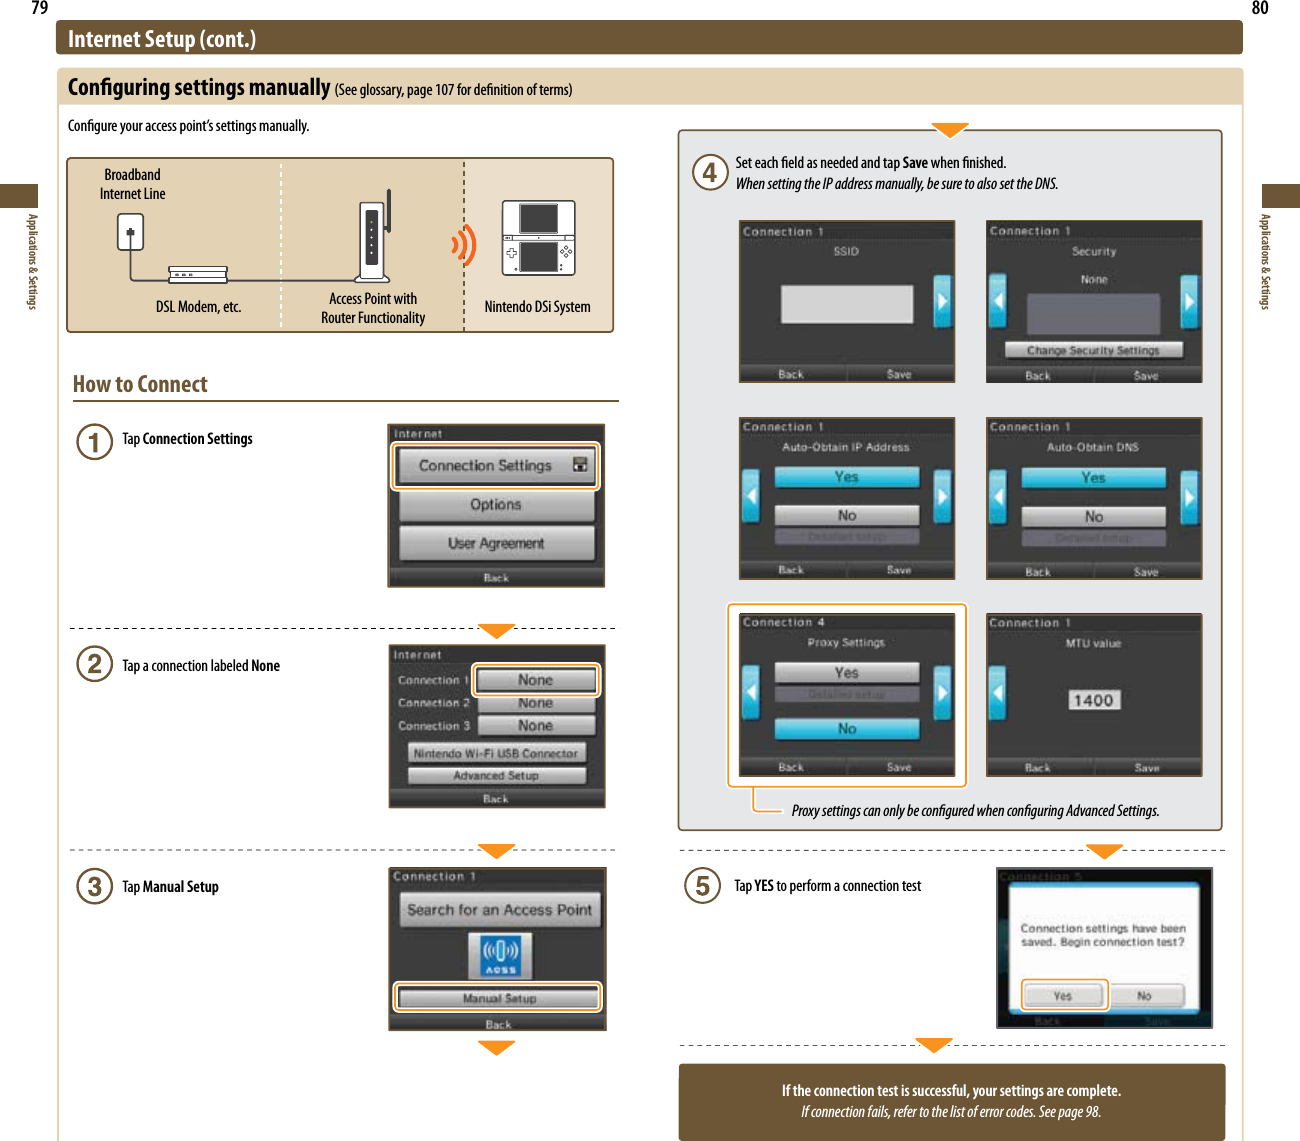The height and width of the screenshot is (1141, 1300).
Task: Tap Back on the connection list screen
Action: click(496, 799)
